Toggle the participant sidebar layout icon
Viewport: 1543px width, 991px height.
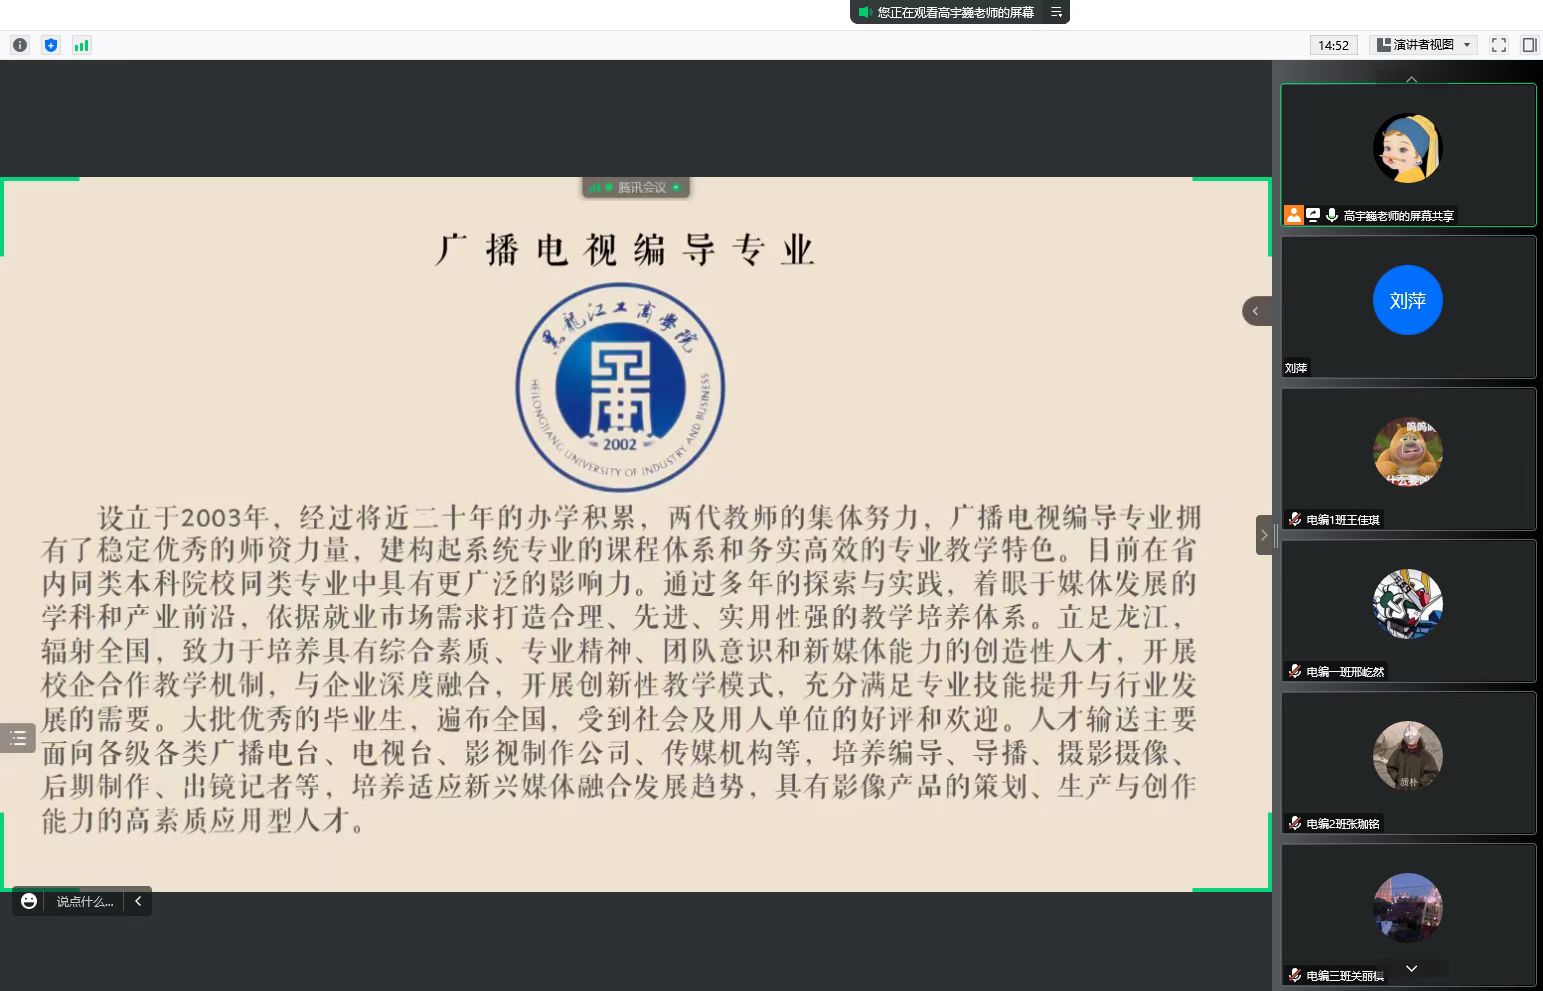click(1529, 45)
